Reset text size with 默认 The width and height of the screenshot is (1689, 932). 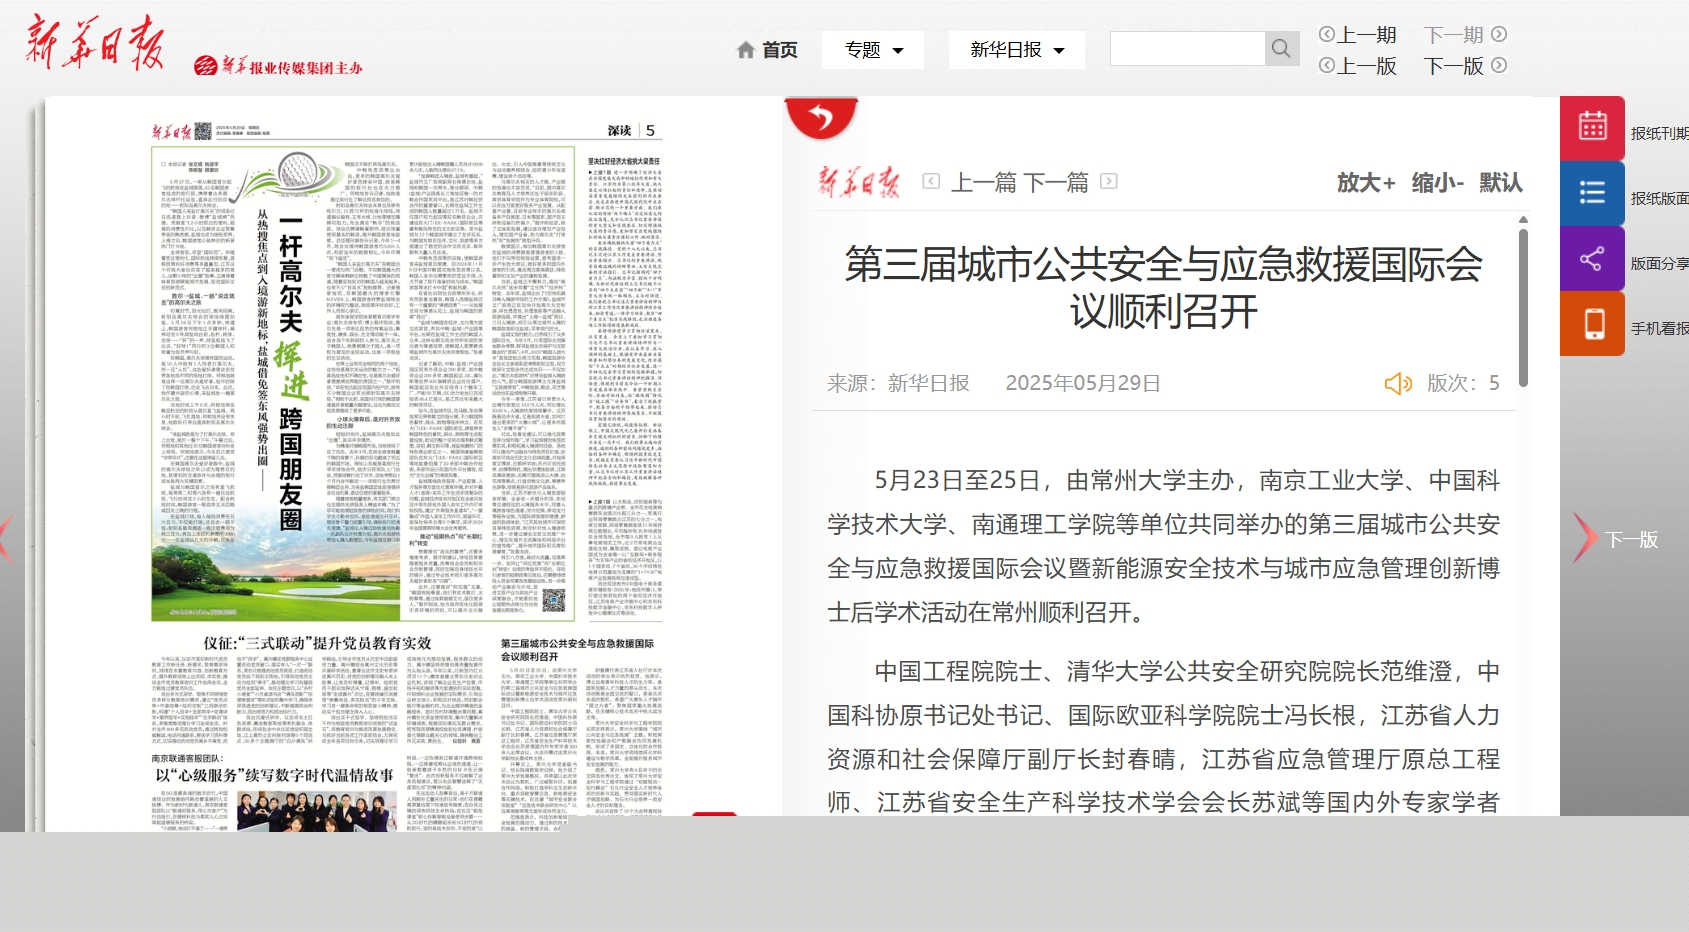(1500, 183)
